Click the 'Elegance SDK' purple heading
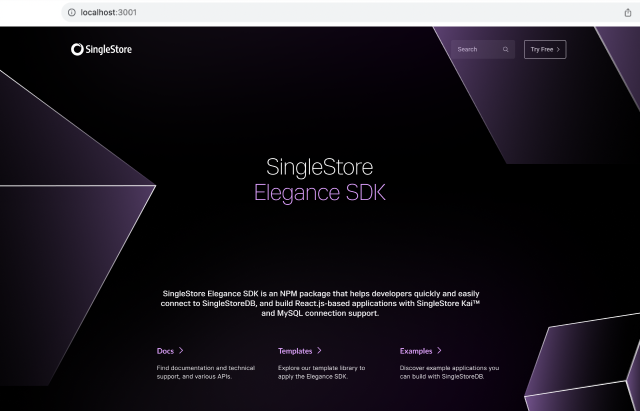This screenshot has width=640, height=411. [320, 193]
